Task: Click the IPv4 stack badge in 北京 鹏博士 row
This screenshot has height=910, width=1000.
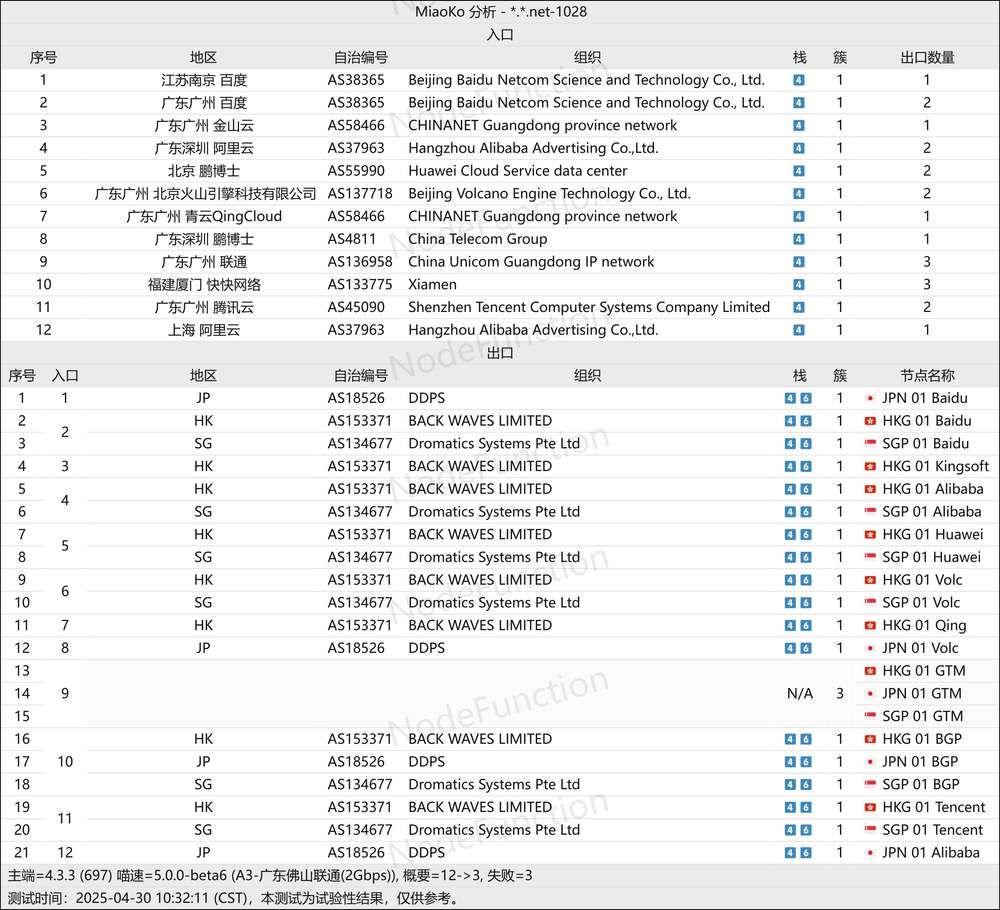Action: coord(798,171)
